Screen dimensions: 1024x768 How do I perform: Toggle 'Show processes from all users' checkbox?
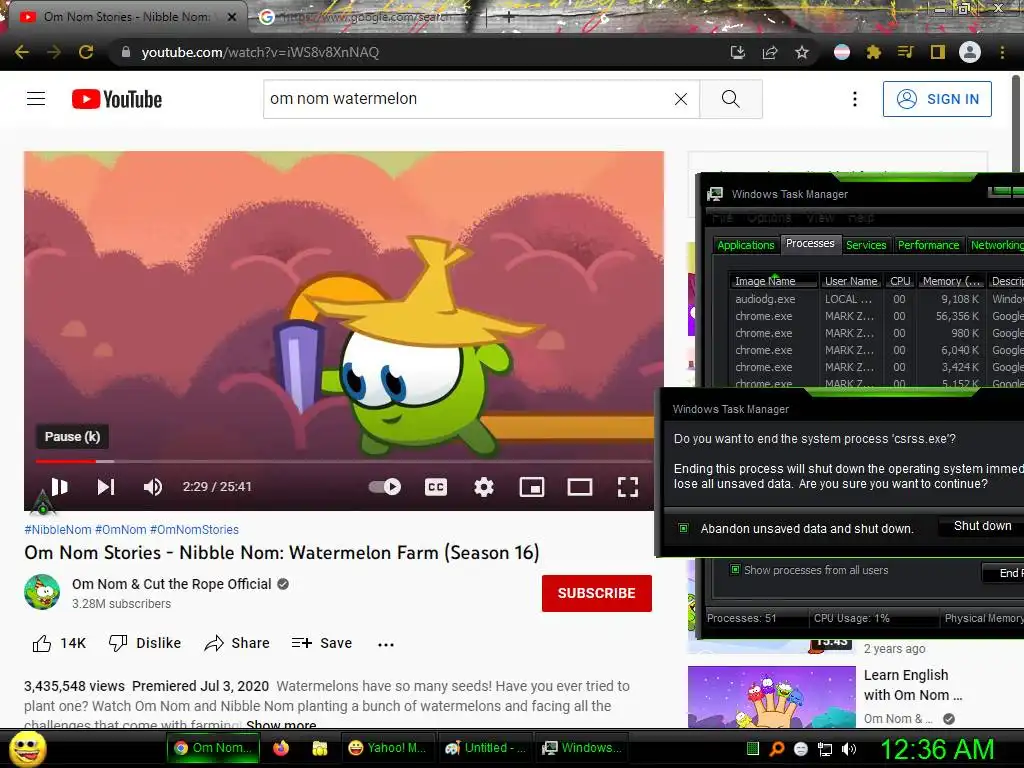click(735, 569)
